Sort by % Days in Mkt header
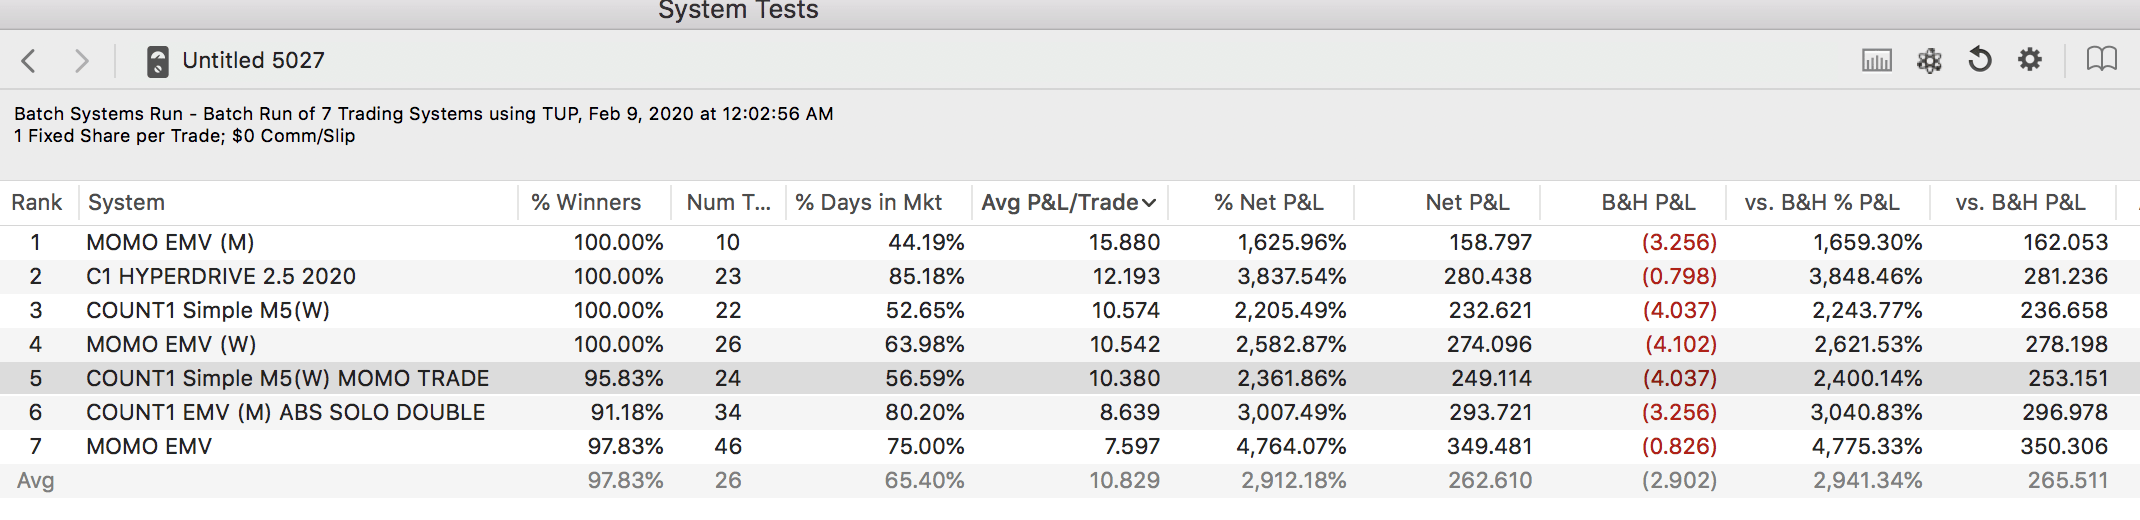The height and width of the screenshot is (520, 2140). 868,203
